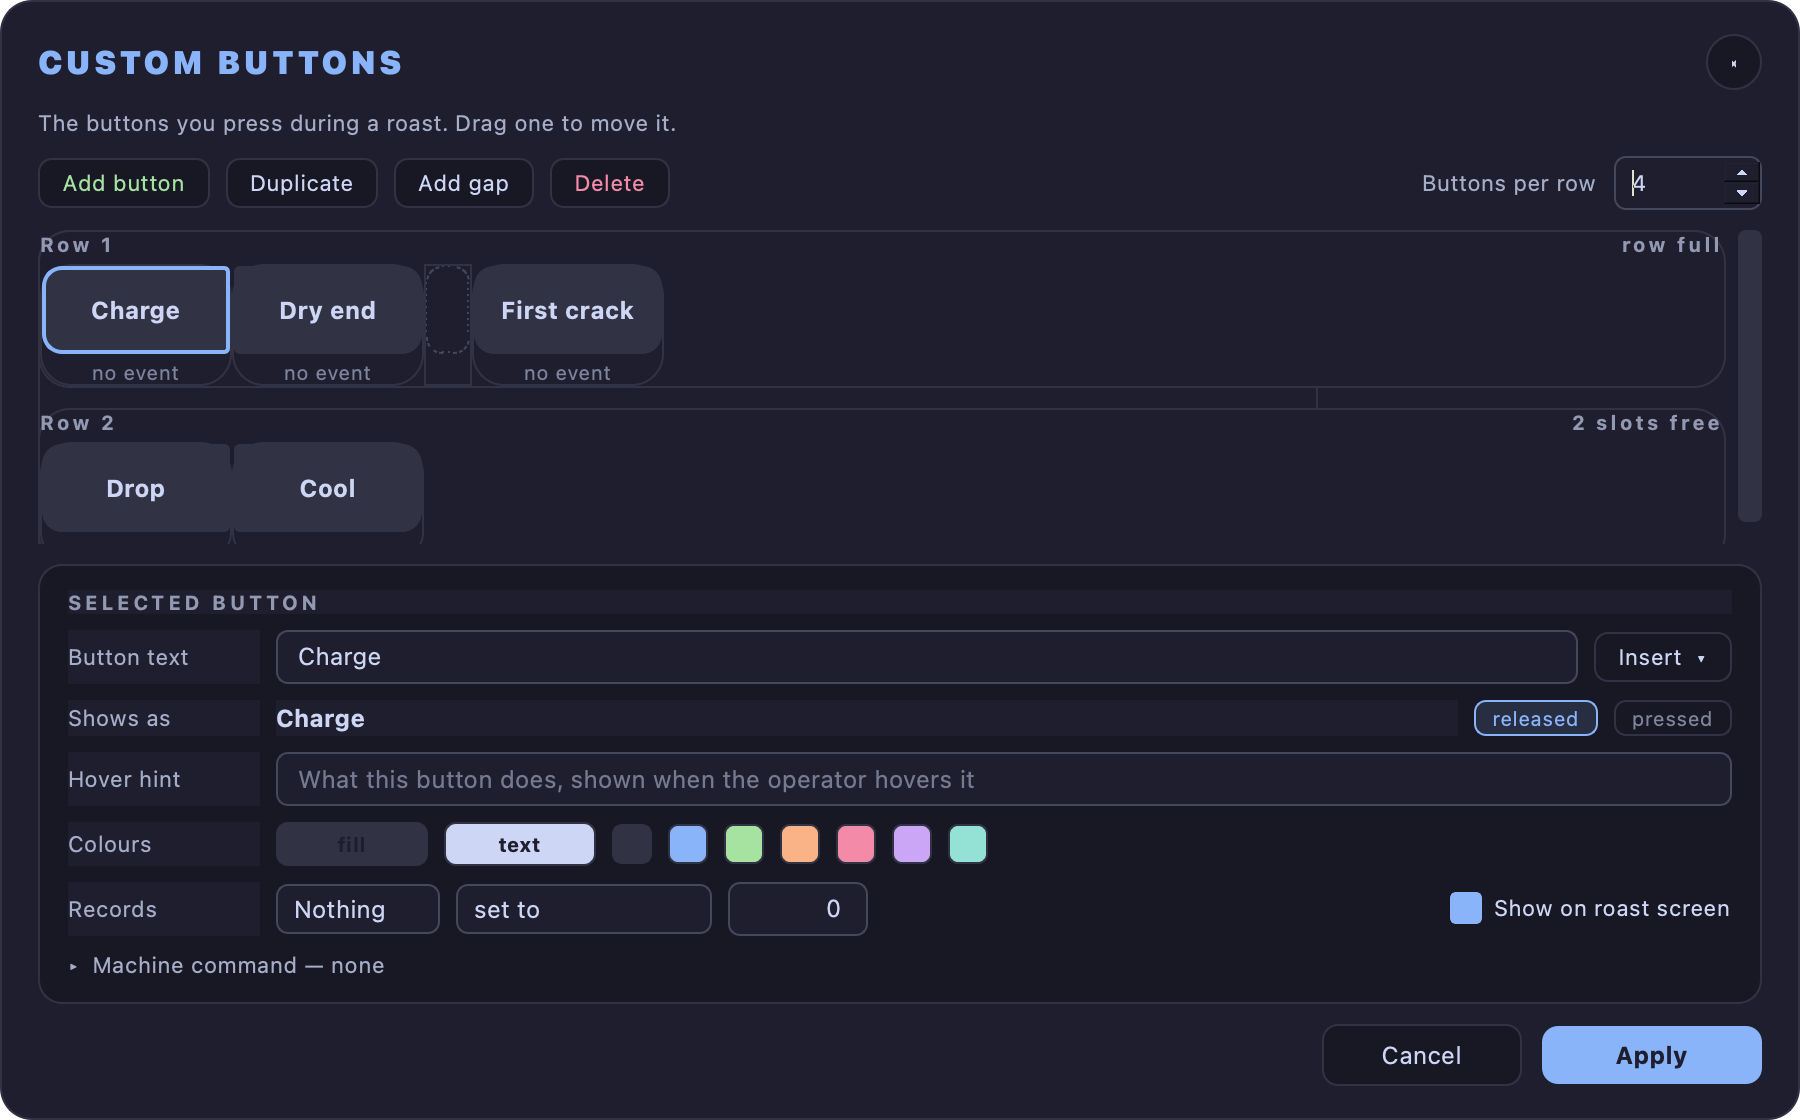Click the Shows as preview text 'Charge'
Screen dimensions: 1800x1120
pyautogui.click(x=320, y=718)
